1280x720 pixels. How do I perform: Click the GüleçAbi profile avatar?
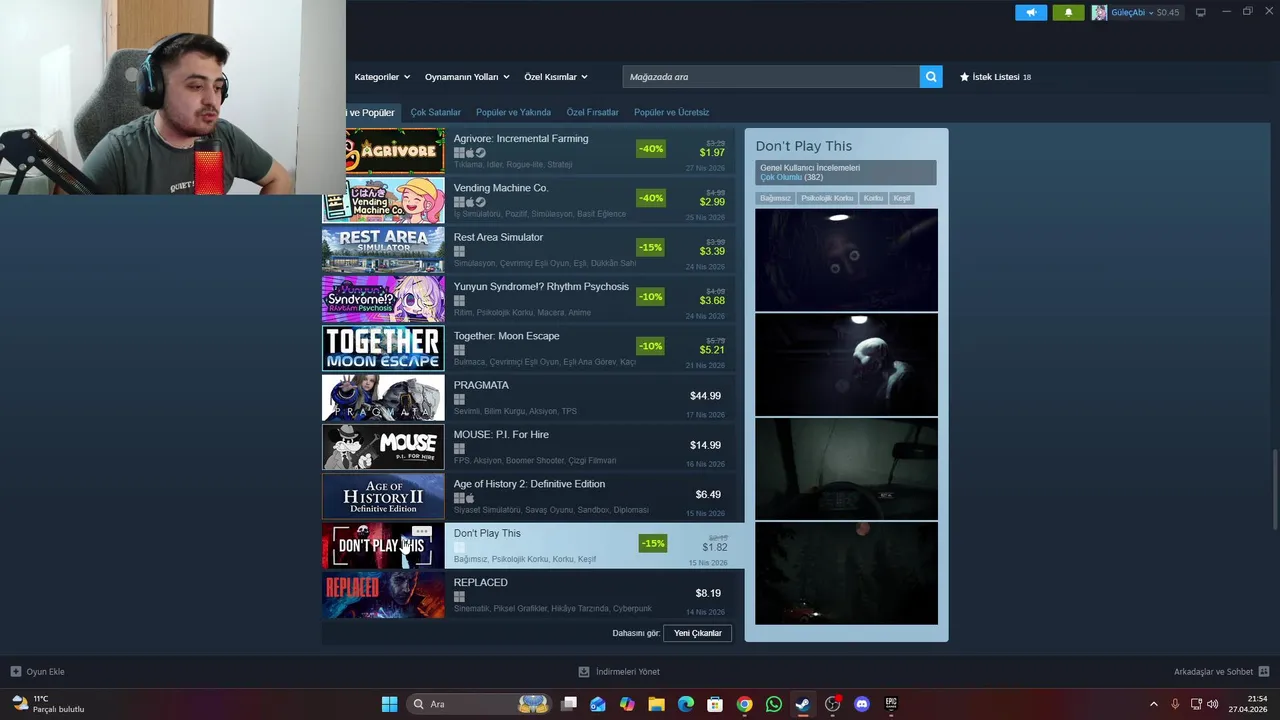coord(1099,12)
